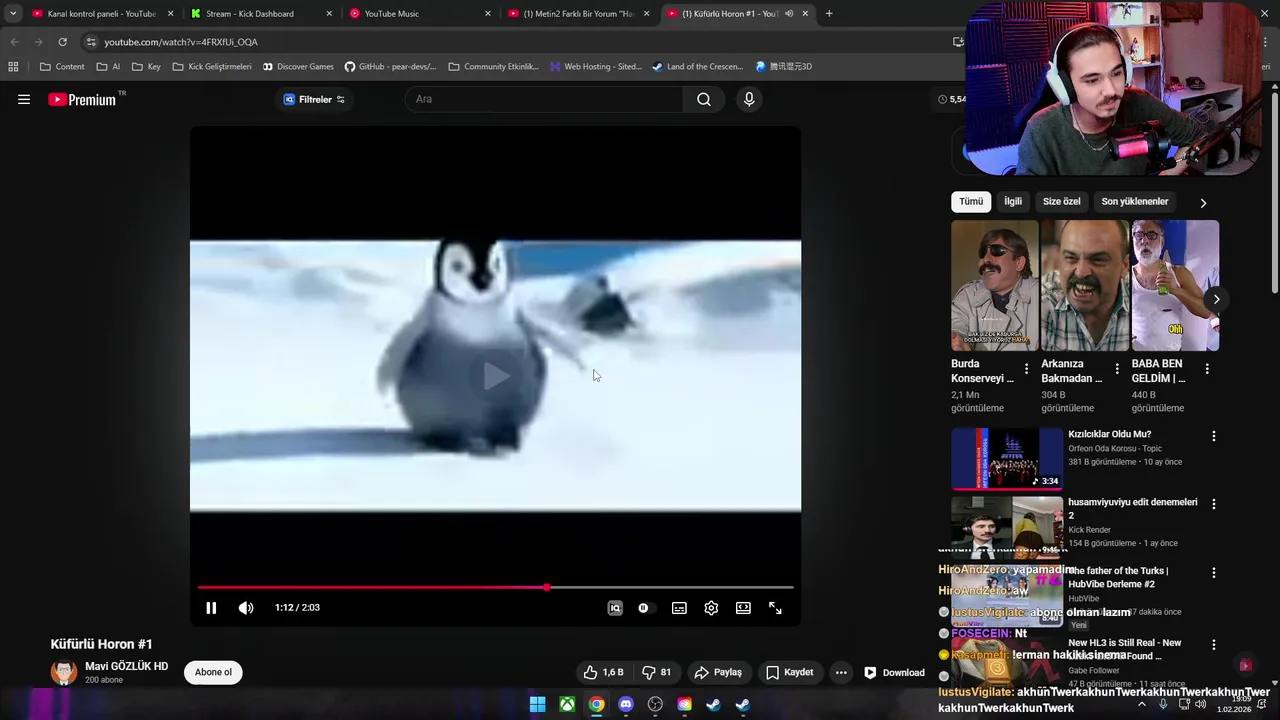The image size is (1280, 720).
Task: Open BABA BEN GELDİM short thumbnail
Action: (x=1175, y=285)
